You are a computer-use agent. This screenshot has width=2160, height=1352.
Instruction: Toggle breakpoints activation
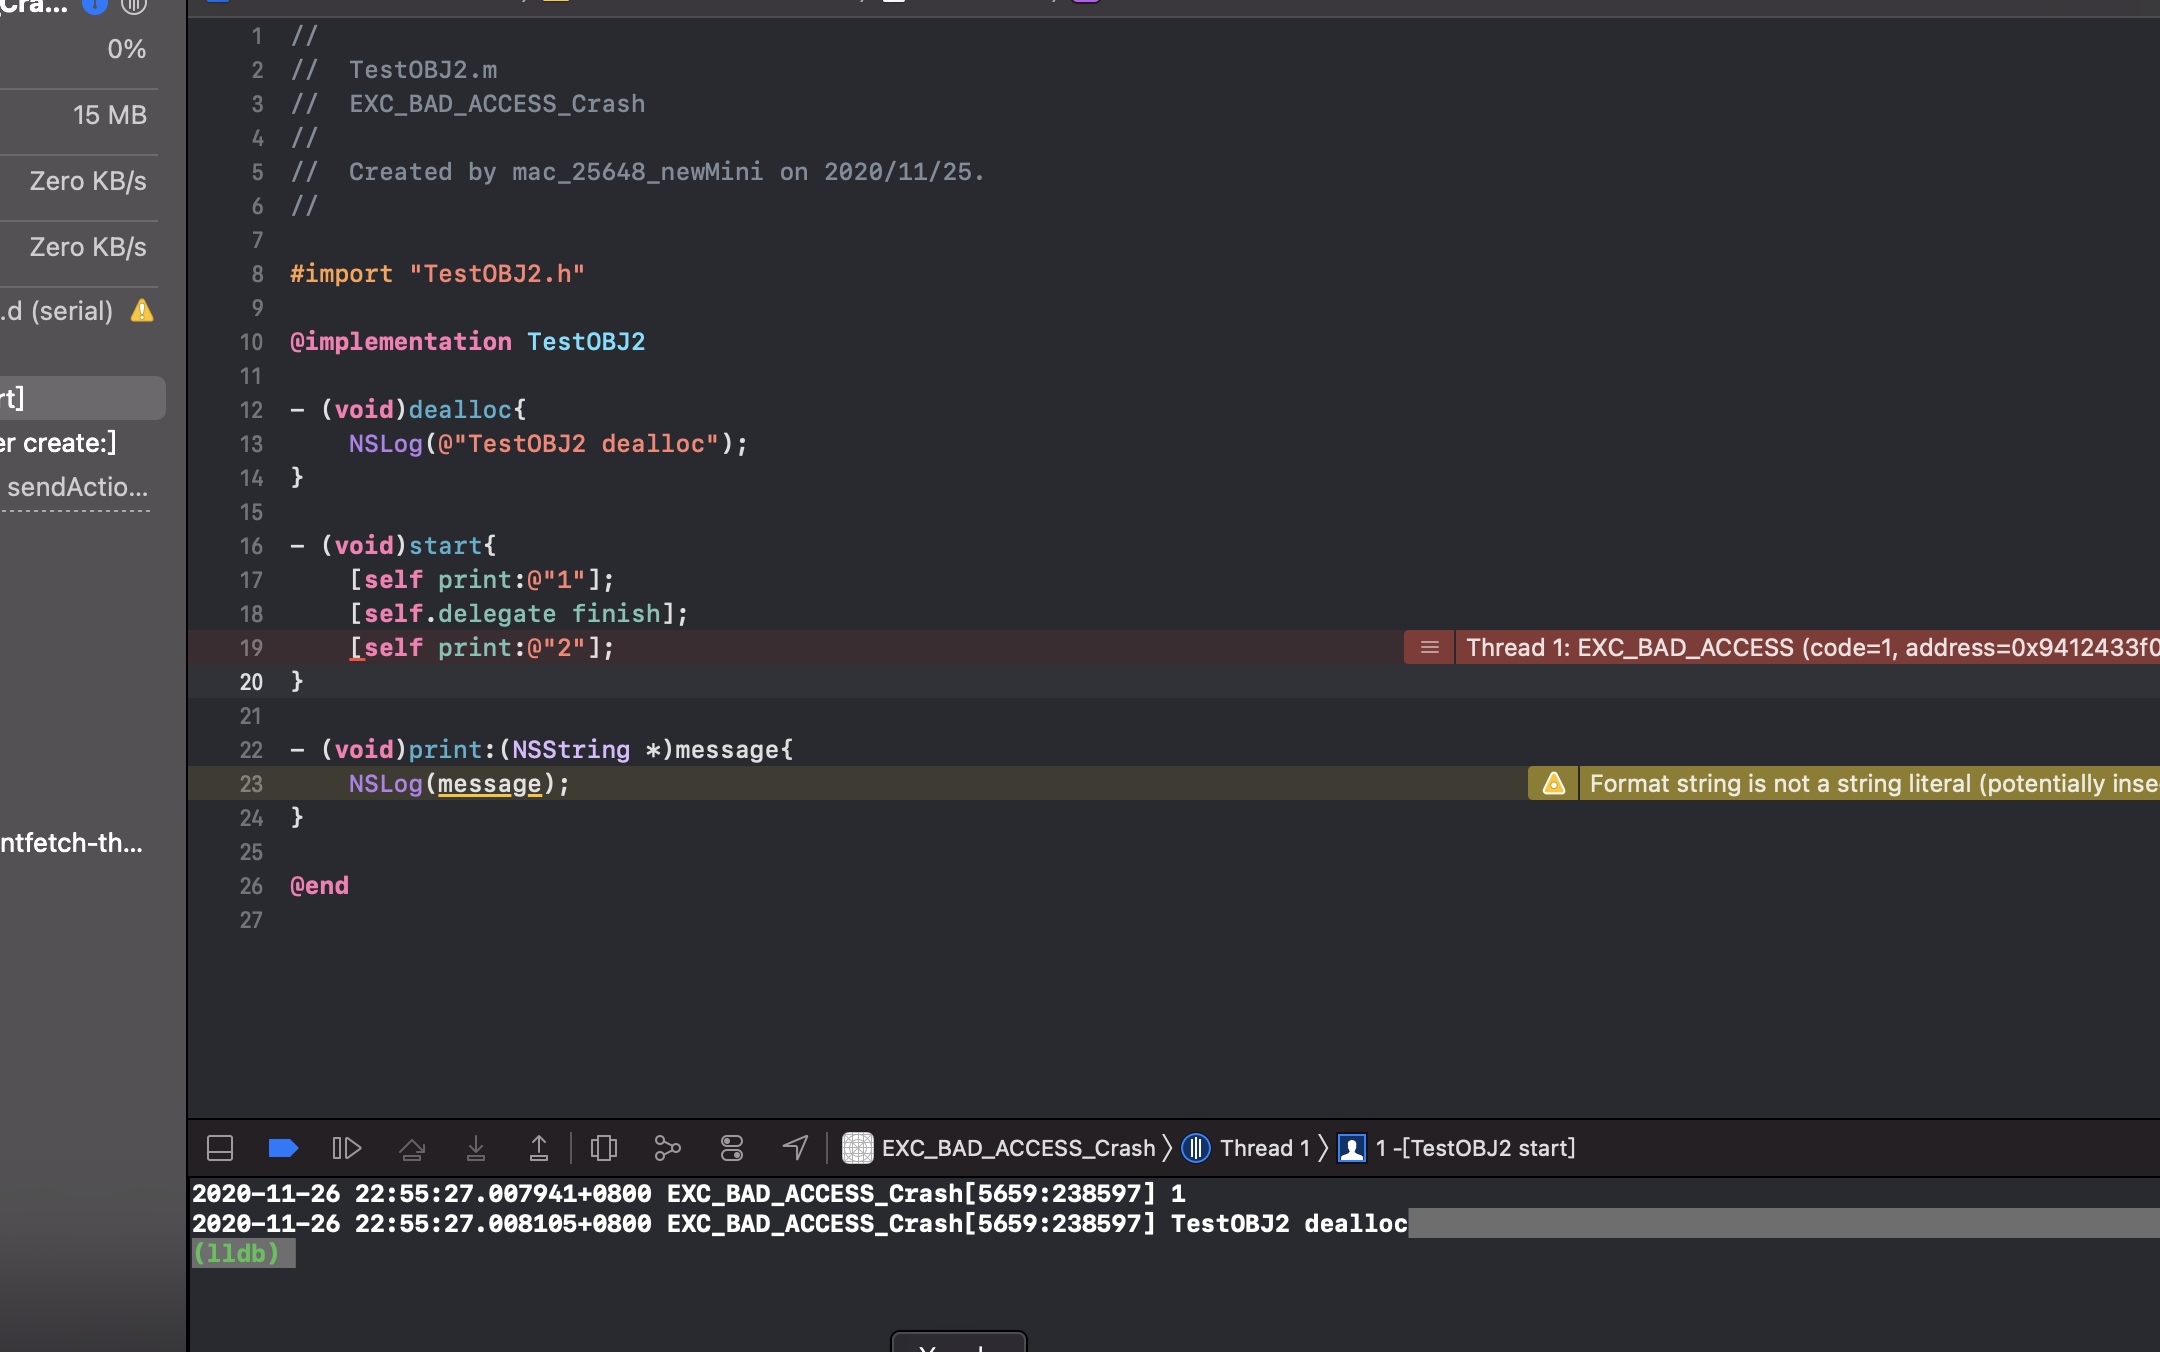coord(284,1148)
